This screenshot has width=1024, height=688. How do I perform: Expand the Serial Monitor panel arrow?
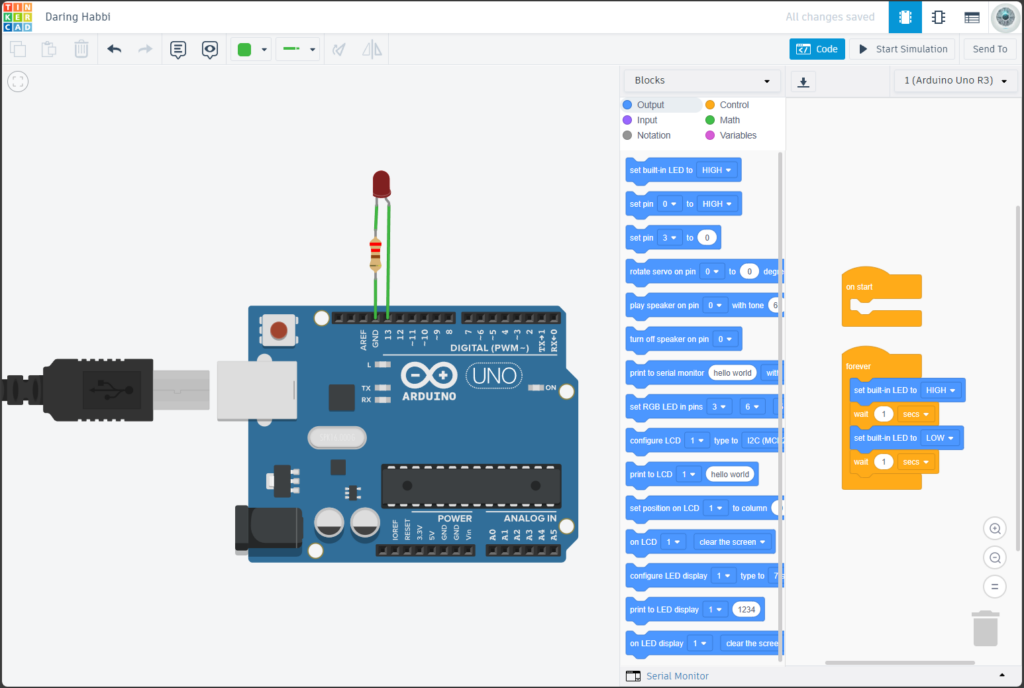click(x=1002, y=676)
